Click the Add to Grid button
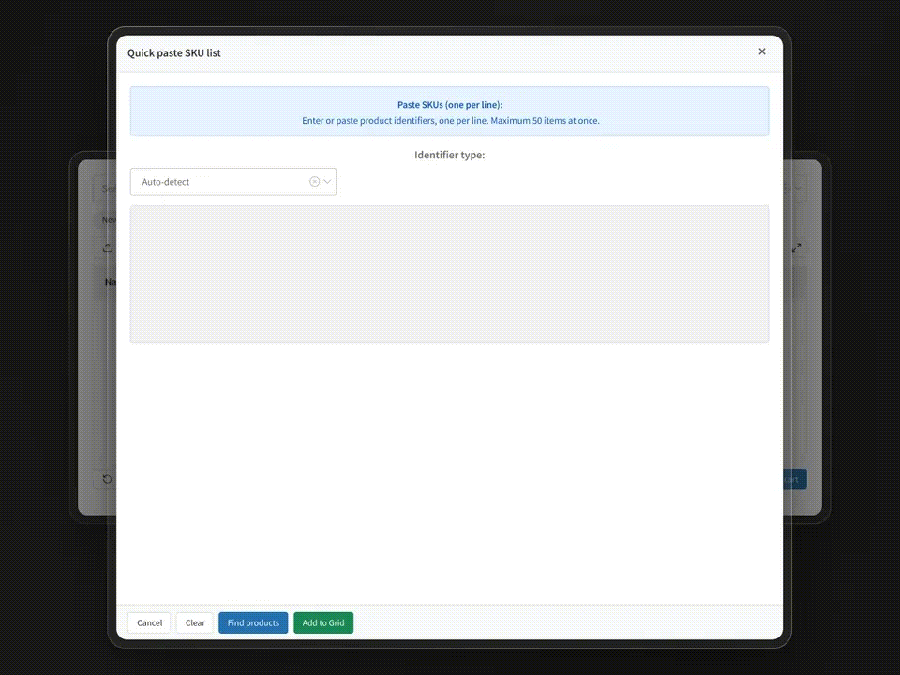This screenshot has width=900, height=675. (x=323, y=623)
